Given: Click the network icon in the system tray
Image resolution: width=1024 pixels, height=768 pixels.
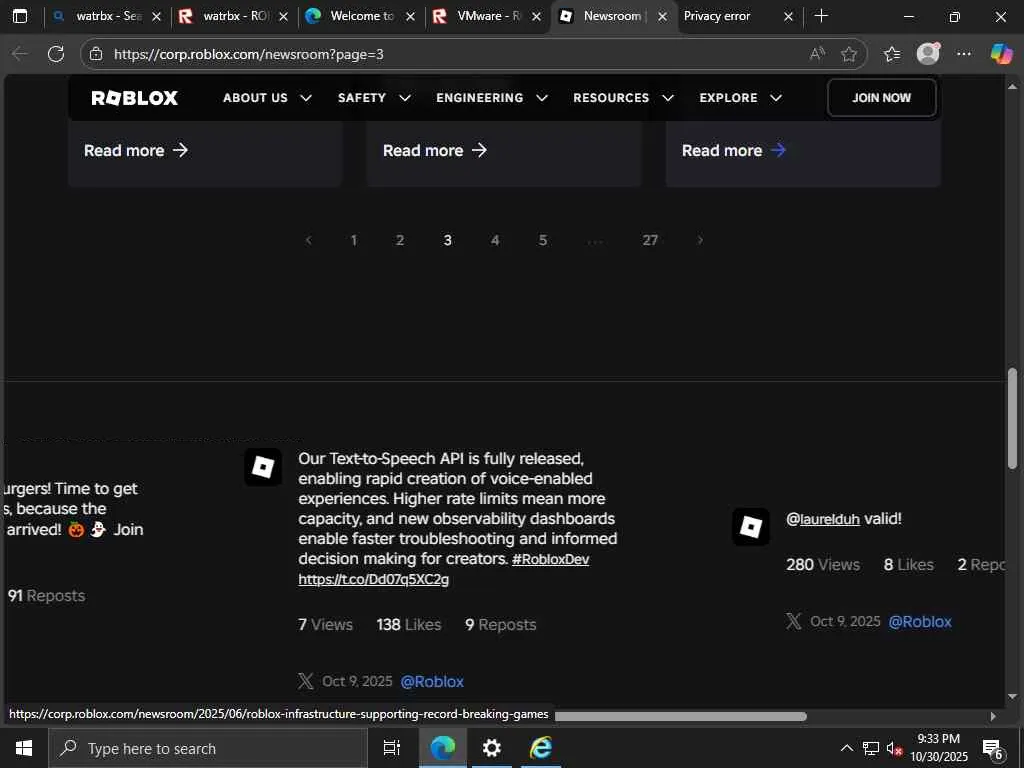Looking at the screenshot, I should (x=871, y=748).
